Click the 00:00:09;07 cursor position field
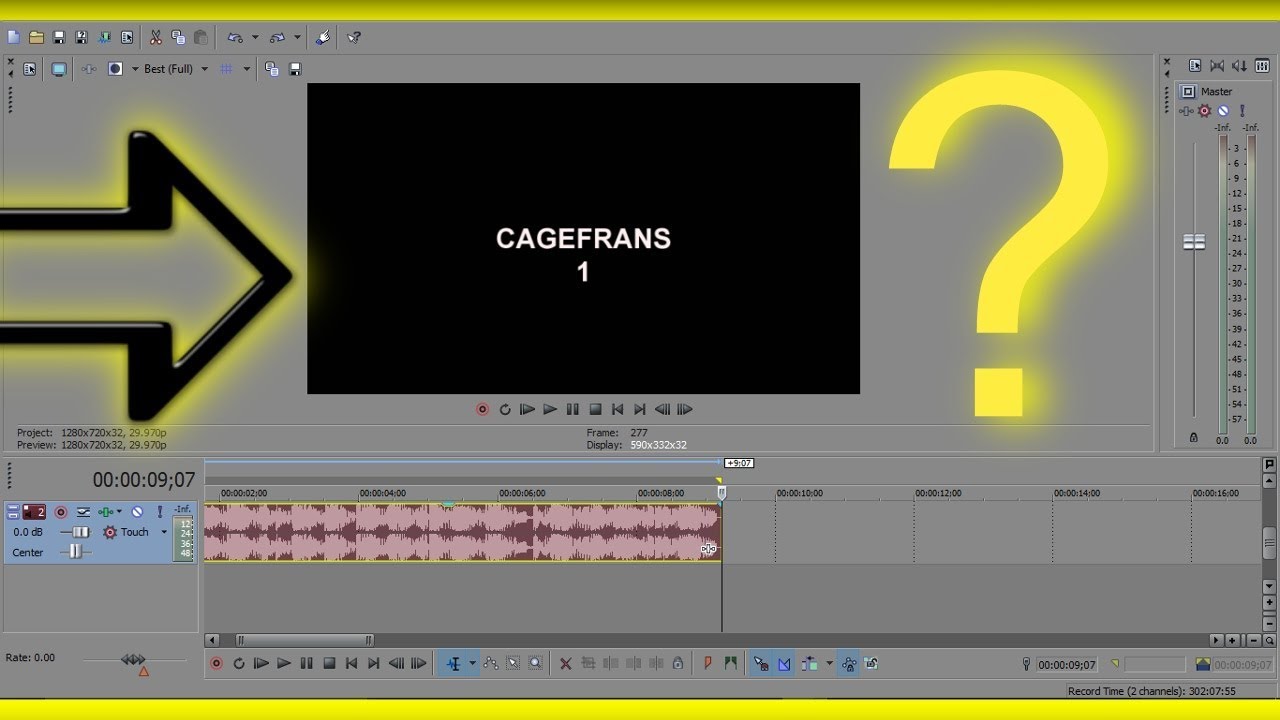 tap(1068, 664)
